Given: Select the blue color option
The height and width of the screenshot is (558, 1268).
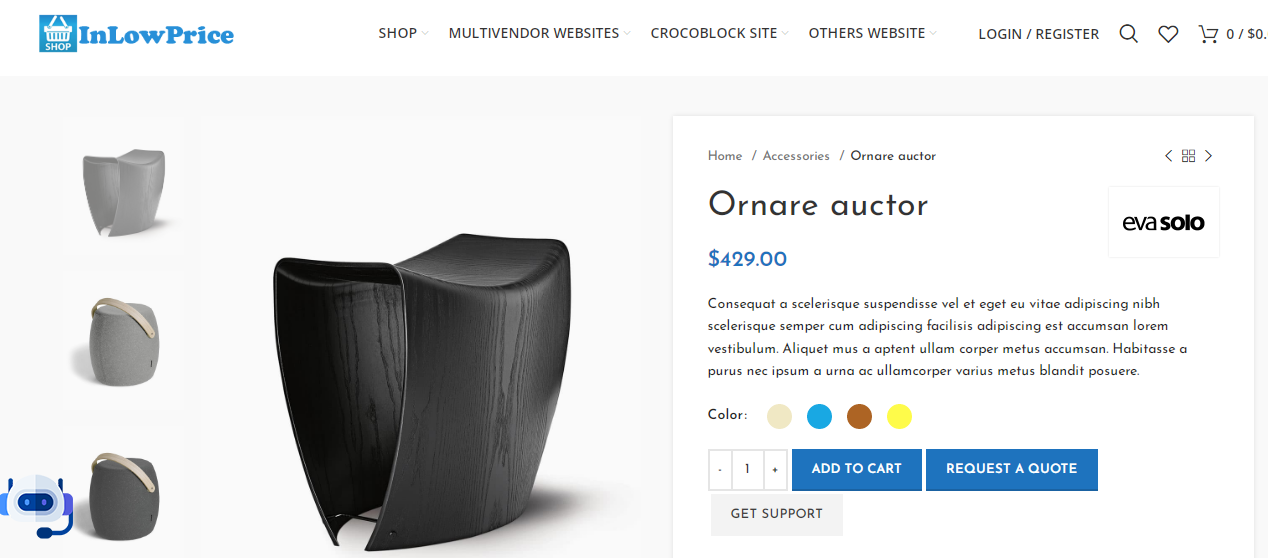Looking at the screenshot, I should tap(819, 416).
